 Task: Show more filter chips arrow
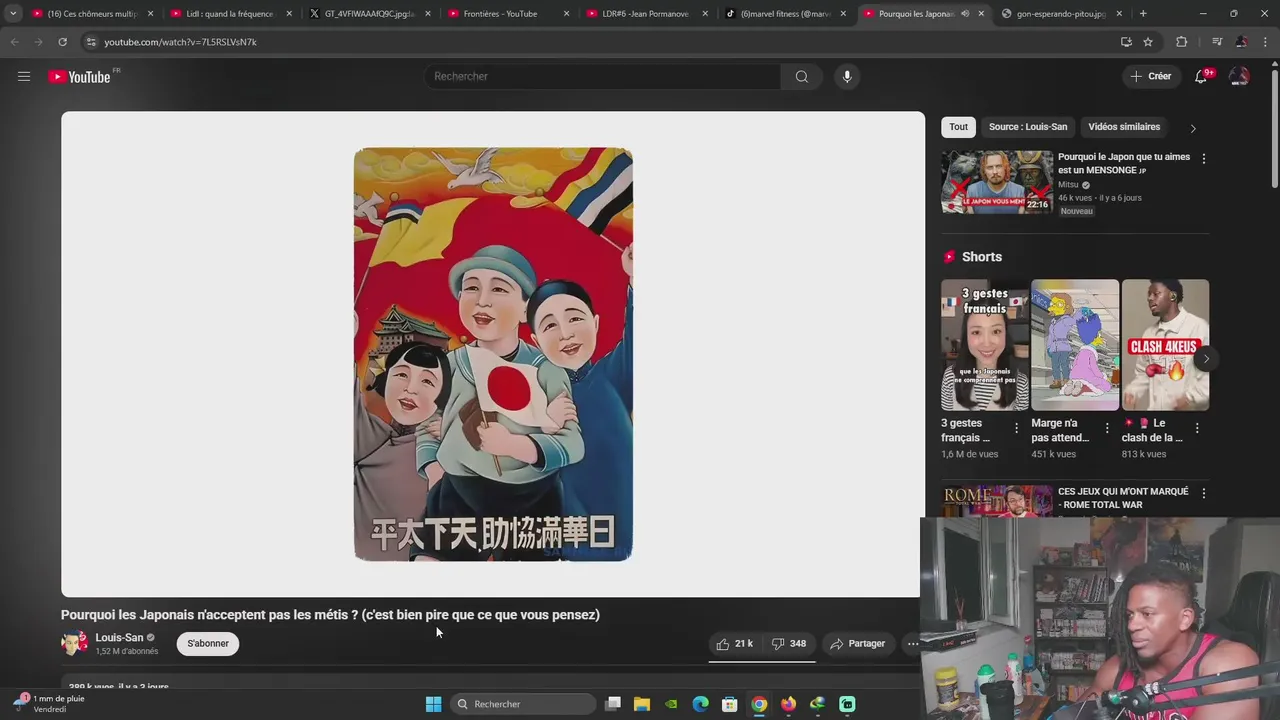click(x=1192, y=128)
